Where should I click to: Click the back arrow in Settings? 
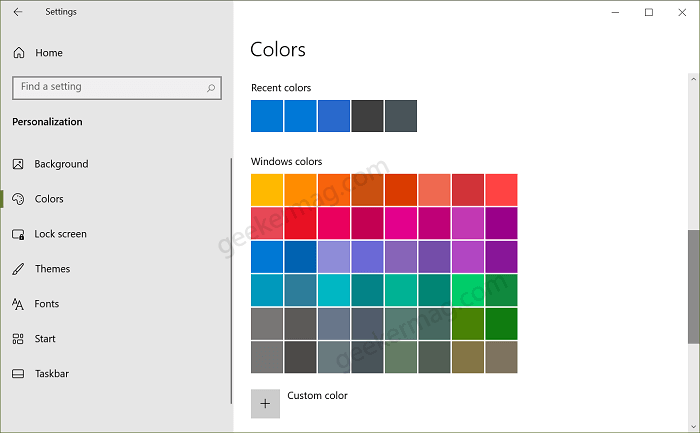pos(18,12)
